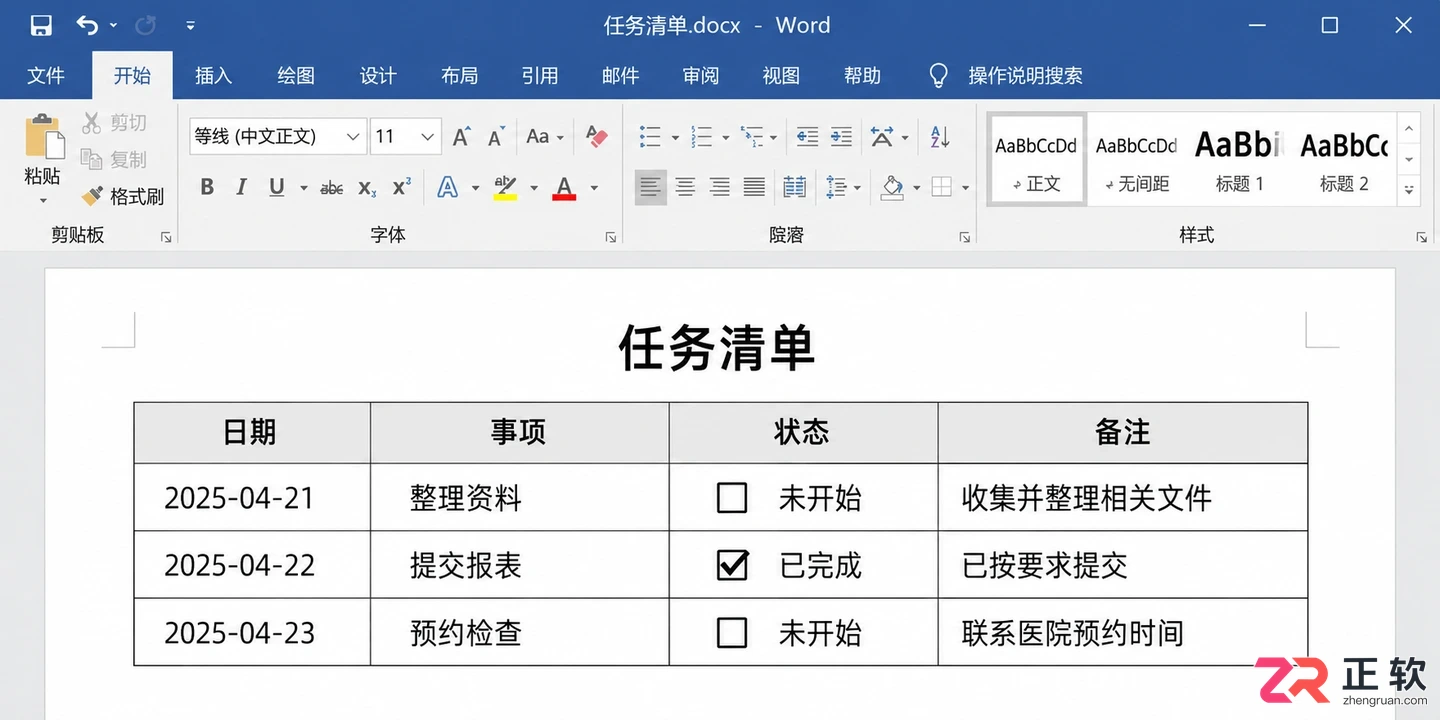Toggle Bold formatting

click(207, 187)
